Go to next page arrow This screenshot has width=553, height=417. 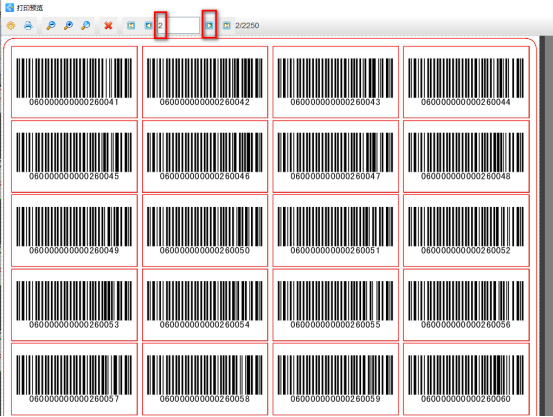point(209,25)
